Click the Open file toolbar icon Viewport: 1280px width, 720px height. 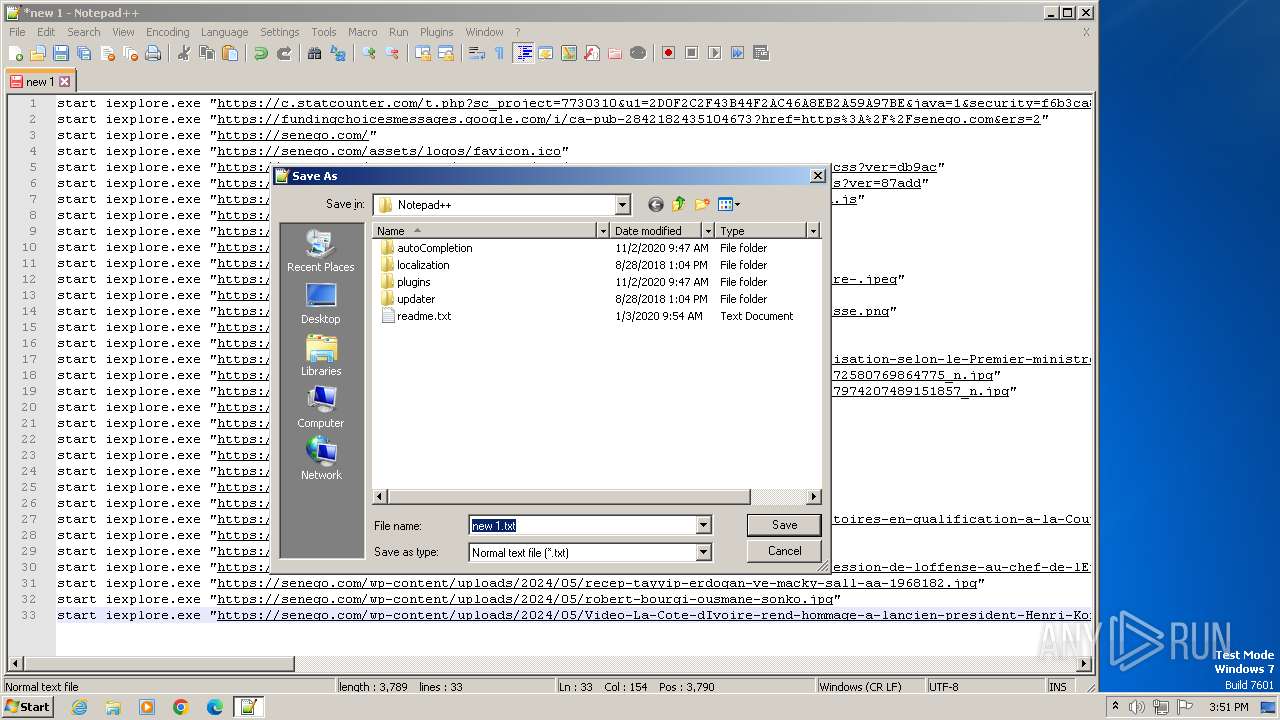38,53
